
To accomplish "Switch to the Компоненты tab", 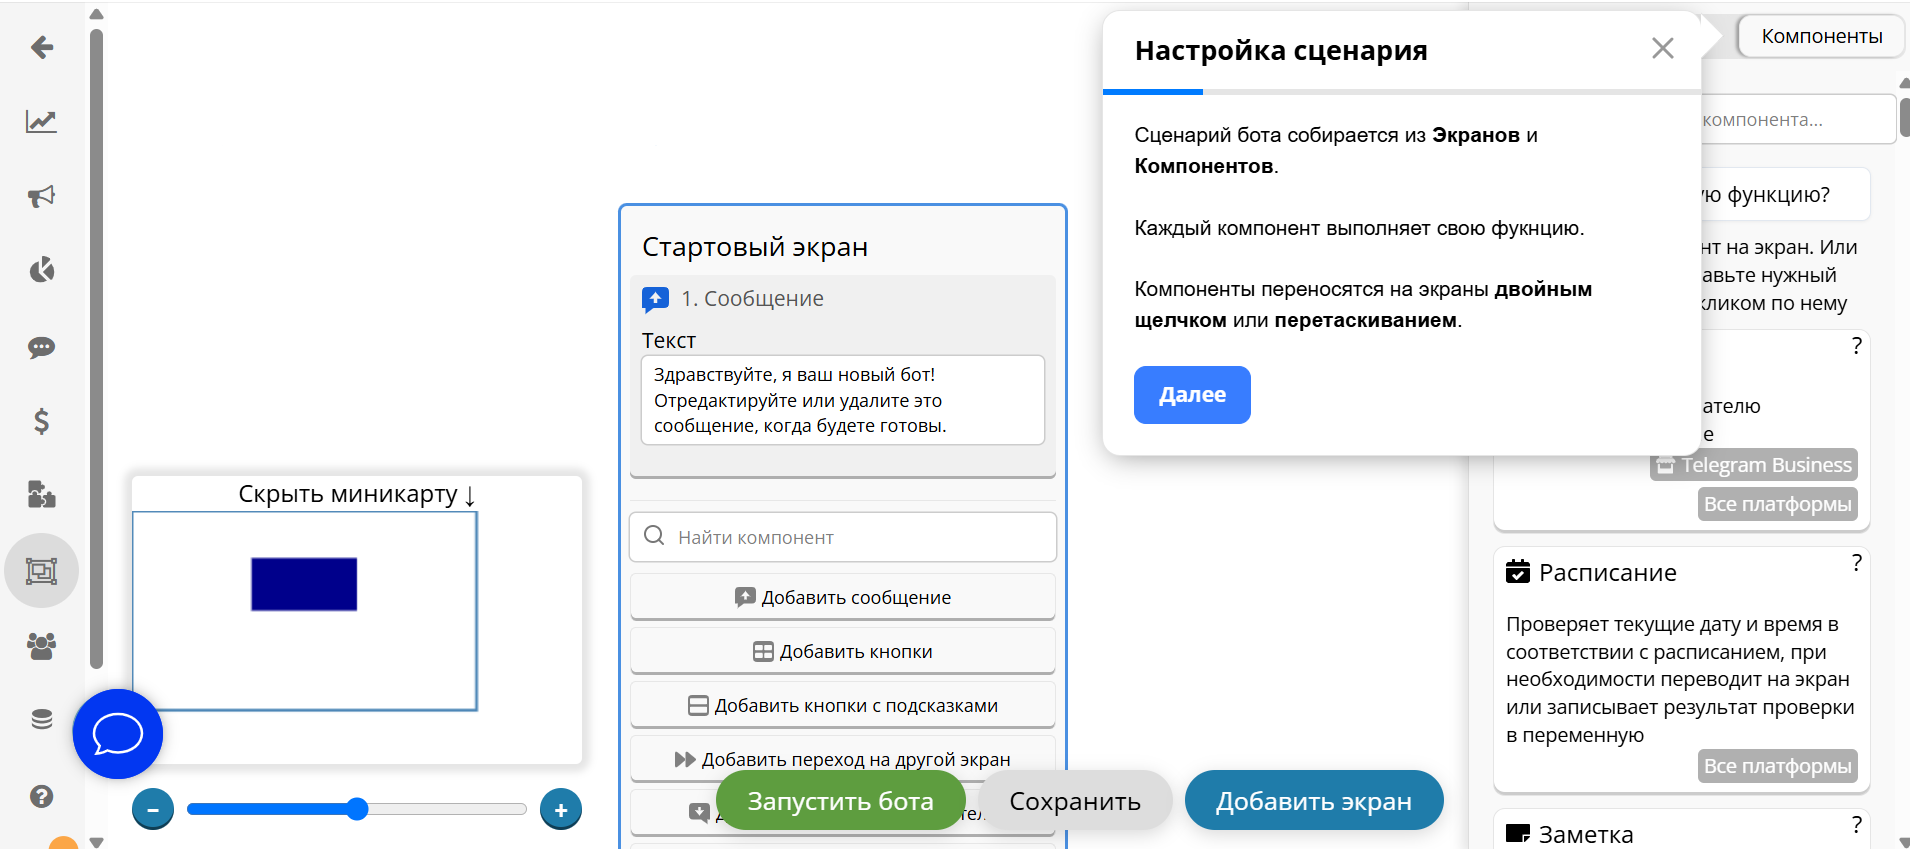I will click(1822, 36).
